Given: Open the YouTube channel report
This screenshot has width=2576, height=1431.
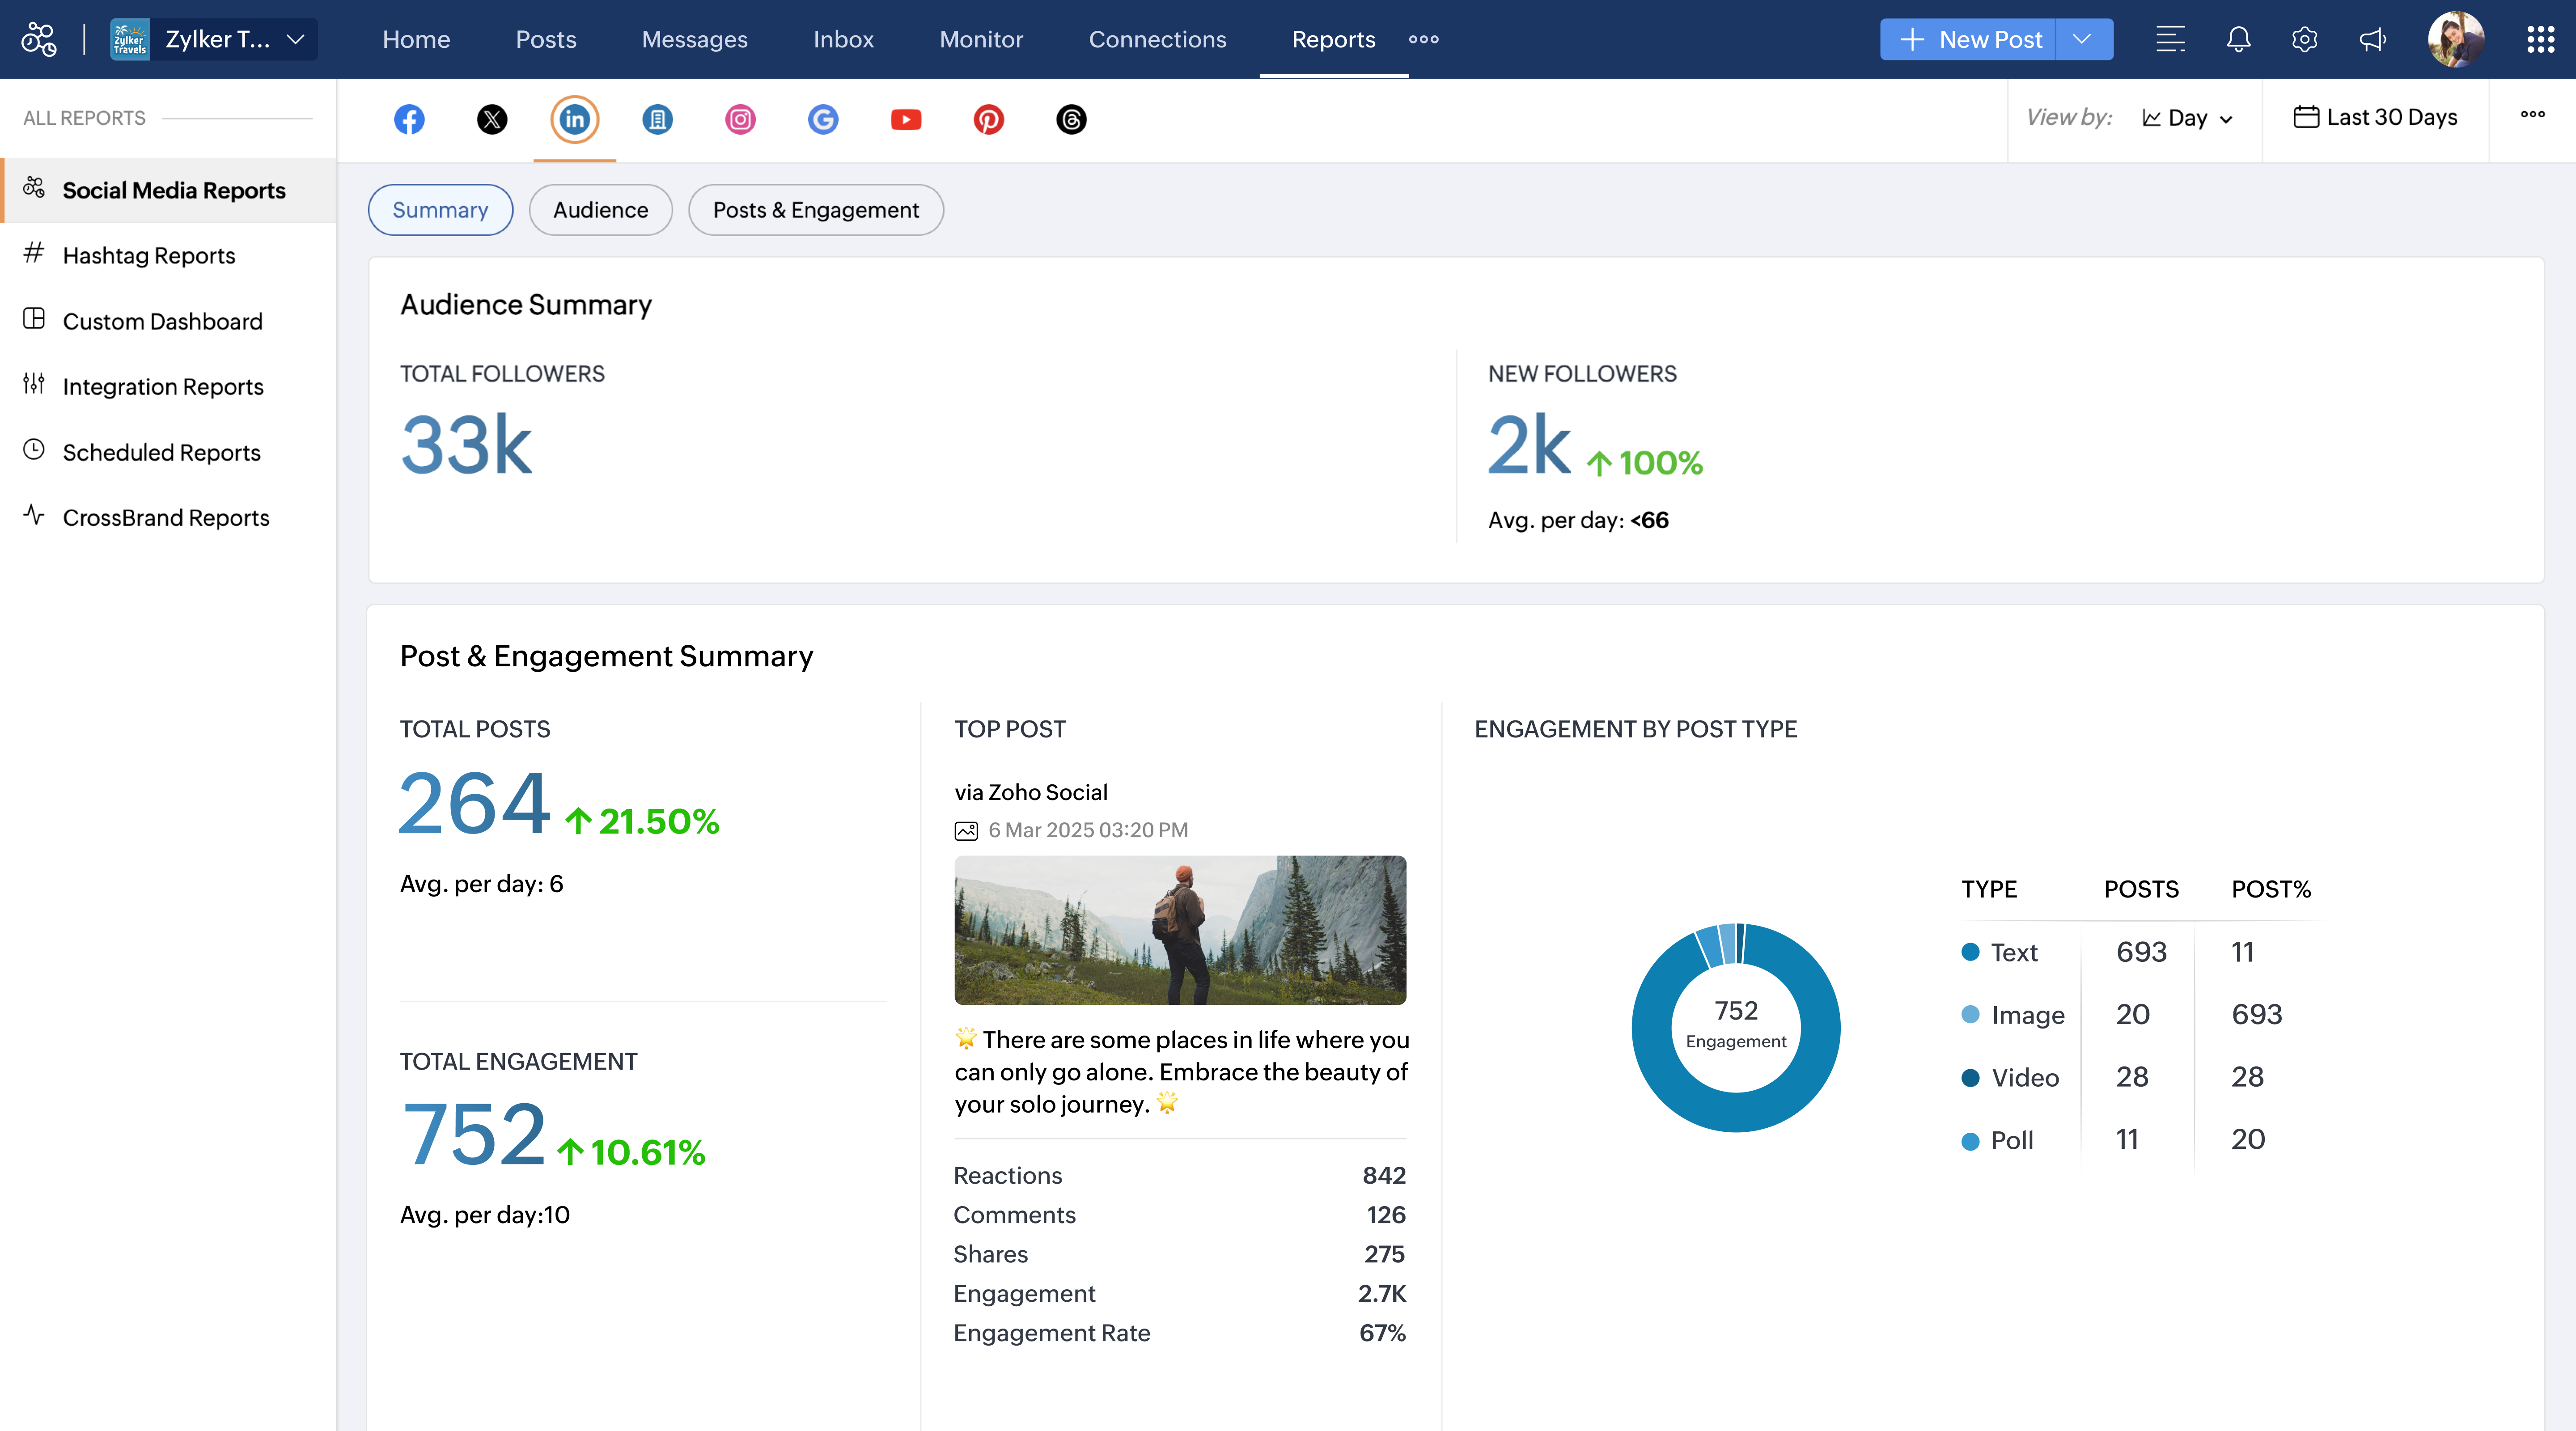Looking at the screenshot, I should click(x=905, y=119).
